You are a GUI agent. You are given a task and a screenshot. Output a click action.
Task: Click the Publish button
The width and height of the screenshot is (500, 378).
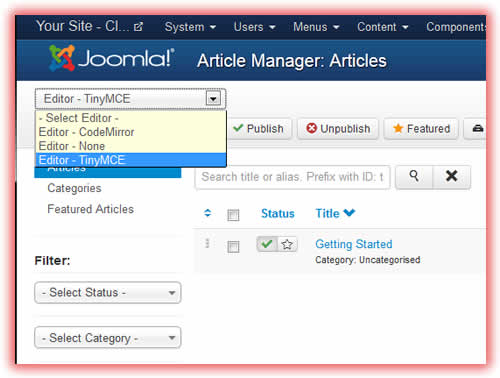click(x=259, y=129)
